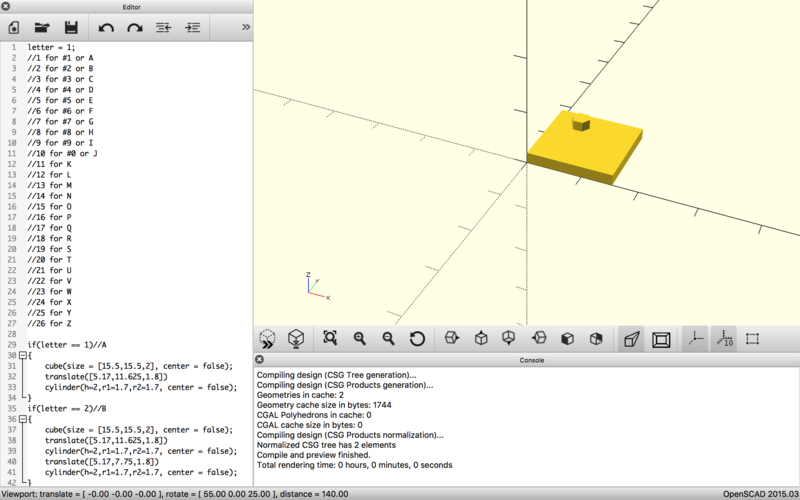Screen dimensions: 800x500
Task: Redo the last edit
Action: (135, 28)
